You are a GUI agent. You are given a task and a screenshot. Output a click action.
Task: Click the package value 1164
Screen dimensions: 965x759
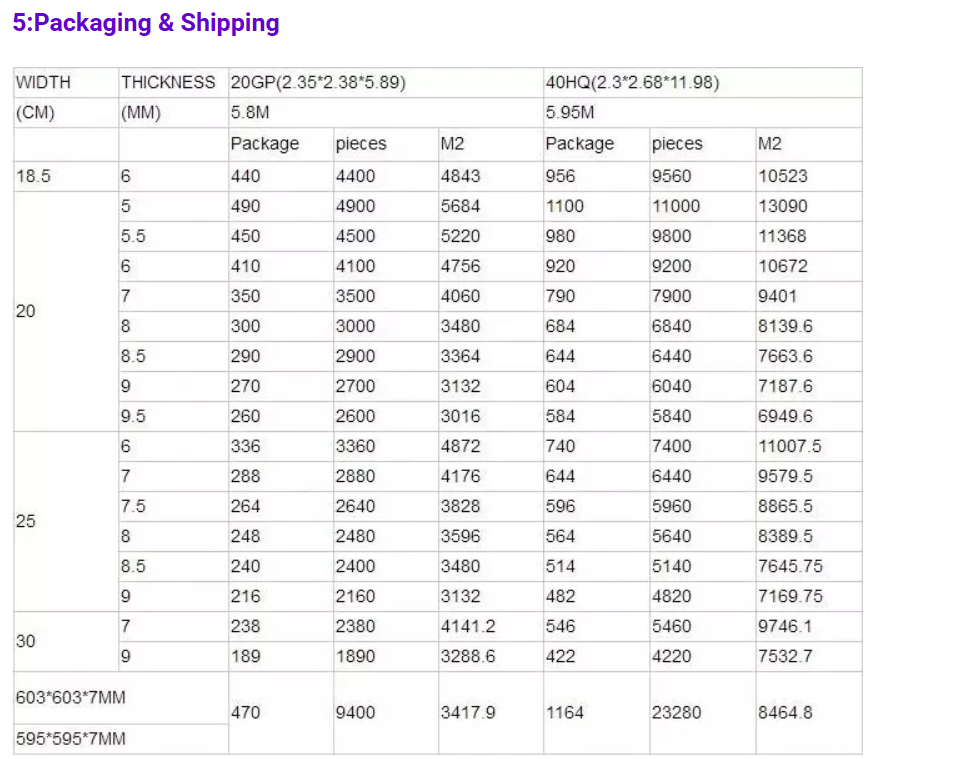564,713
